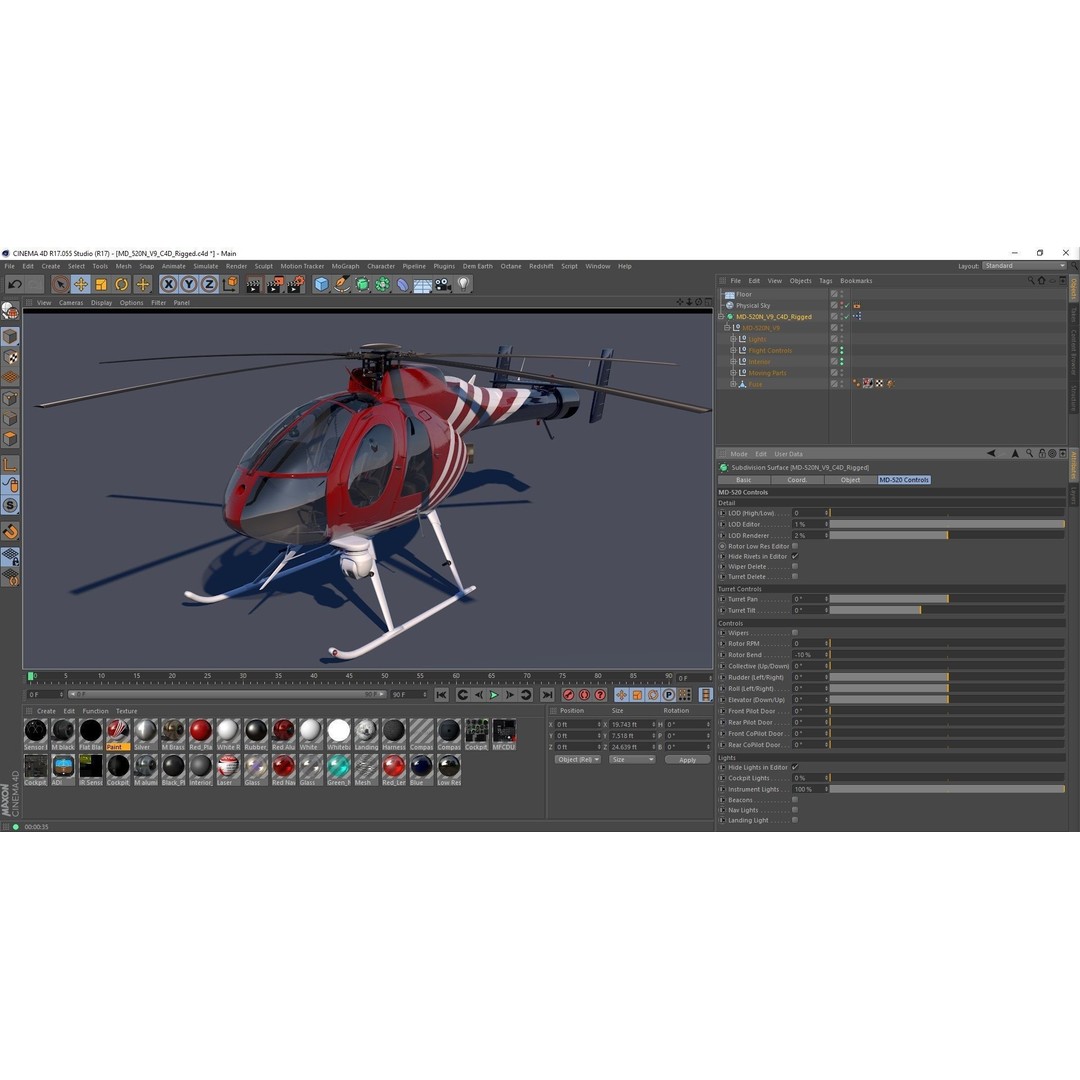Enable Texture mode in left palette

click(x=10, y=357)
